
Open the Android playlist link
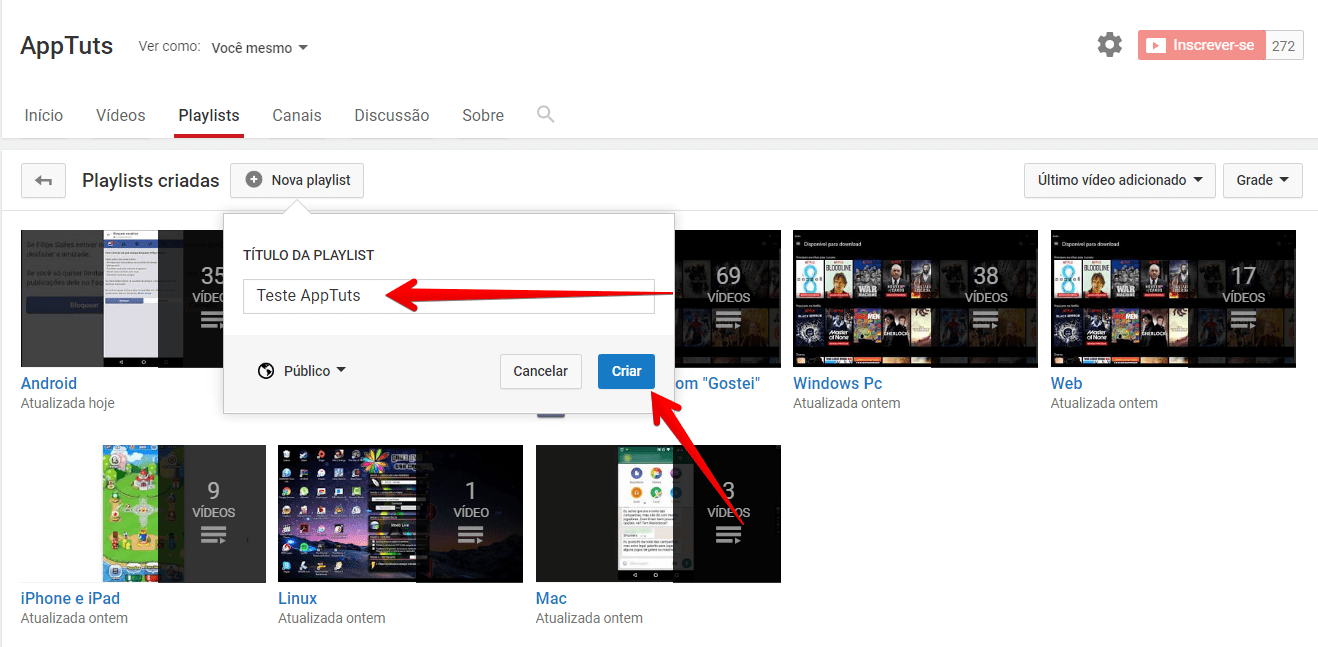pos(49,383)
